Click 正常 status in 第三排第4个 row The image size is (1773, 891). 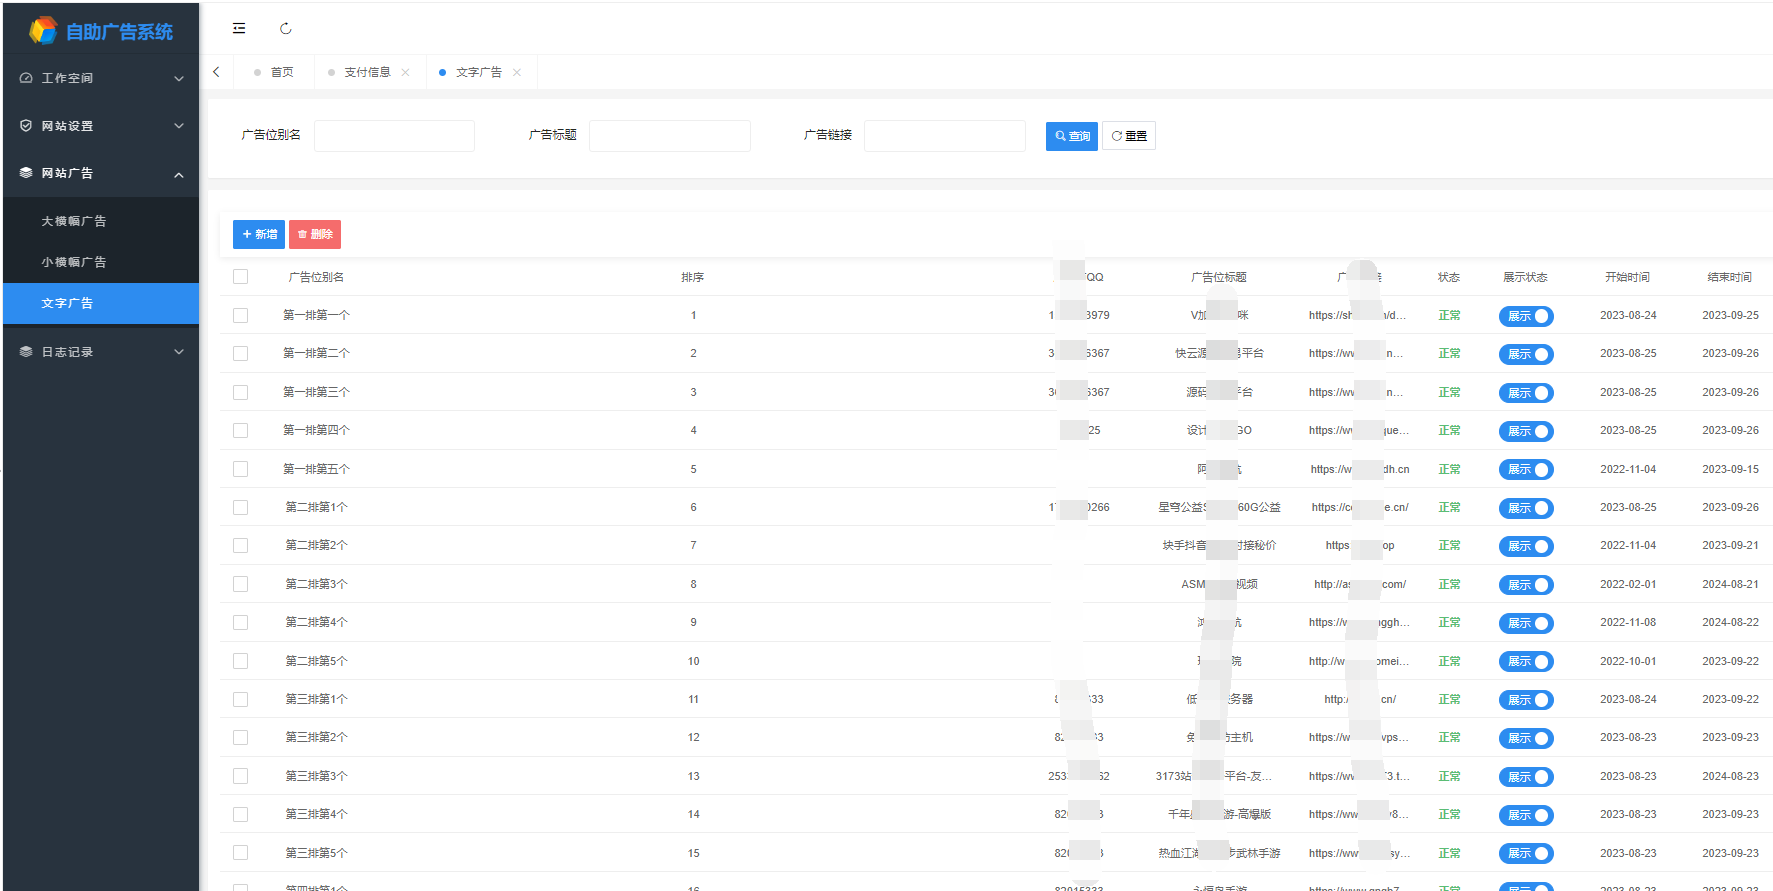[1449, 814]
